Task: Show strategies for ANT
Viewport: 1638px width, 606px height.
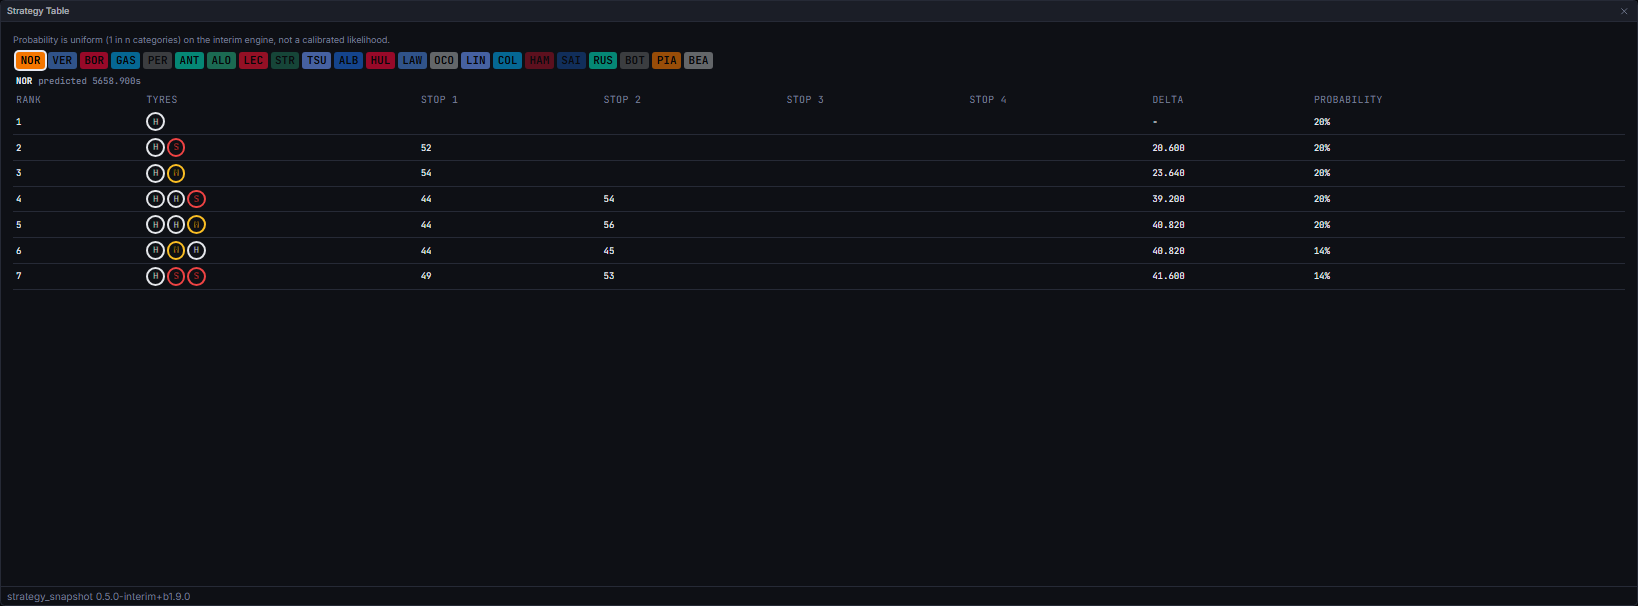Action: (x=190, y=60)
